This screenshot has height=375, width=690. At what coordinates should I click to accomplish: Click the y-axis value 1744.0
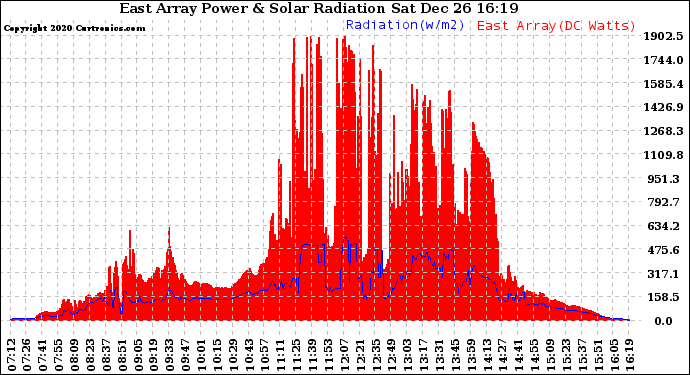[664, 60]
